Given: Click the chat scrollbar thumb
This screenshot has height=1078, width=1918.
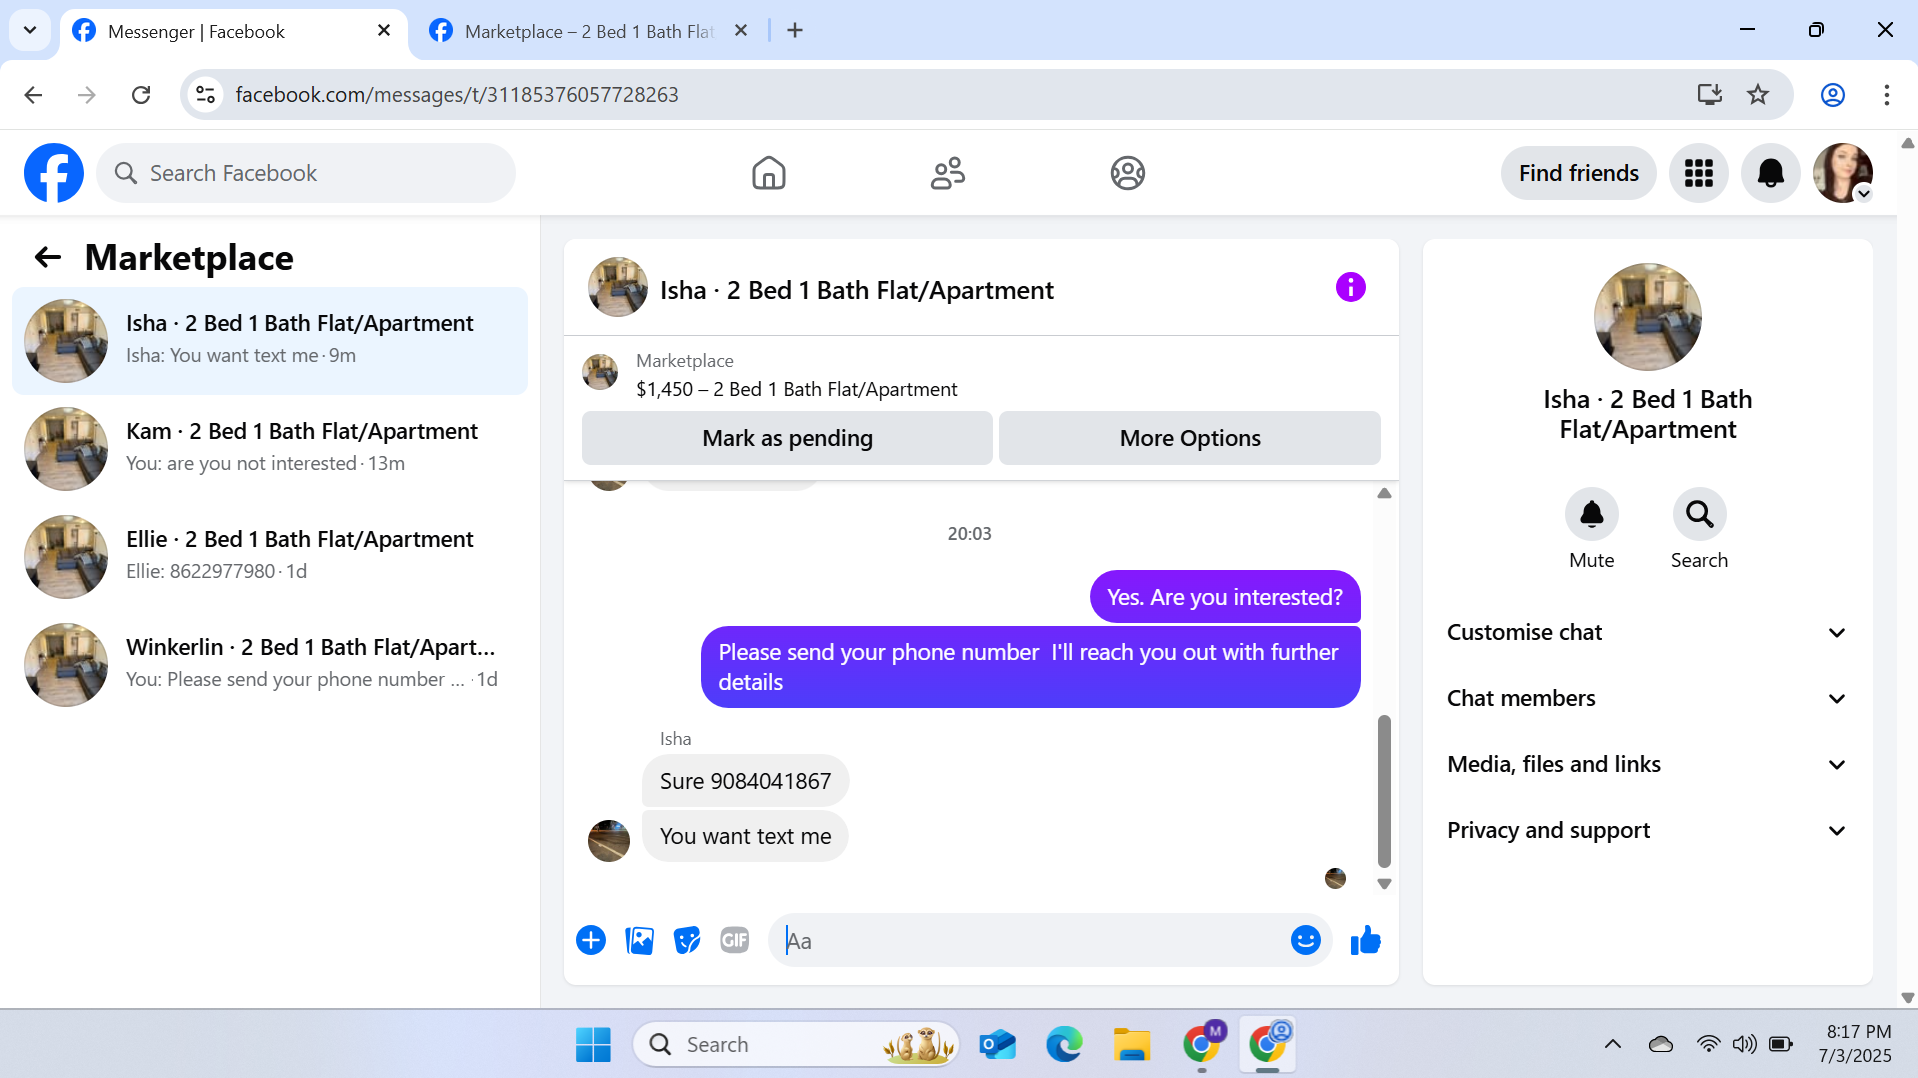Looking at the screenshot, I should (x=1384, y=791).
